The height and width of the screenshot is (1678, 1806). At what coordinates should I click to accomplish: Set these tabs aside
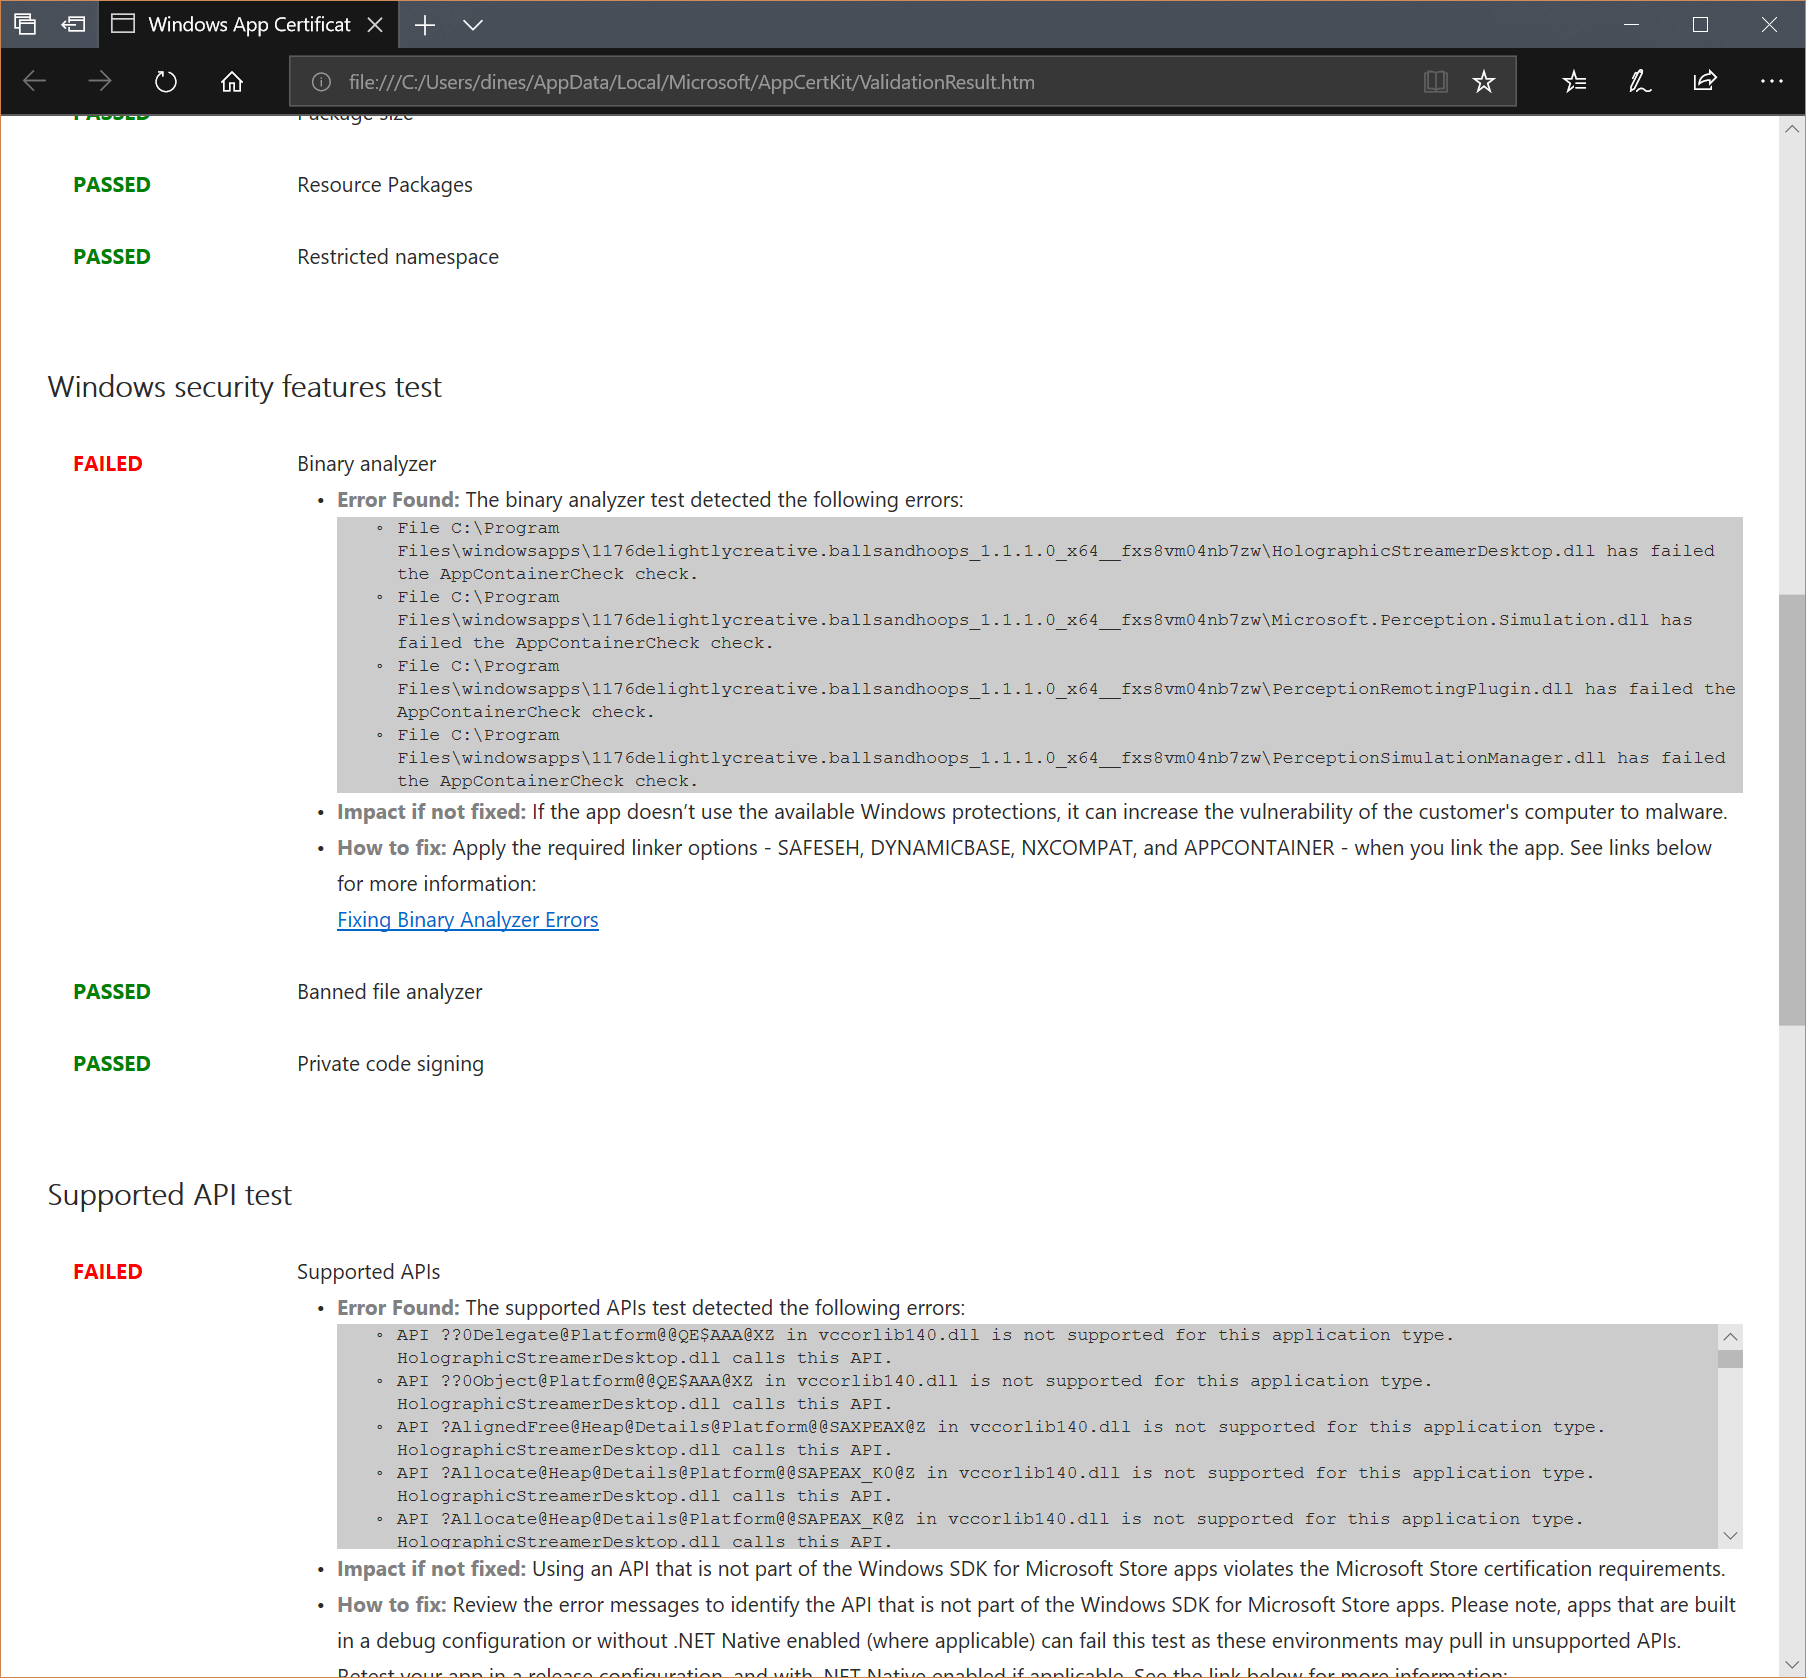(x=73, y=24)
